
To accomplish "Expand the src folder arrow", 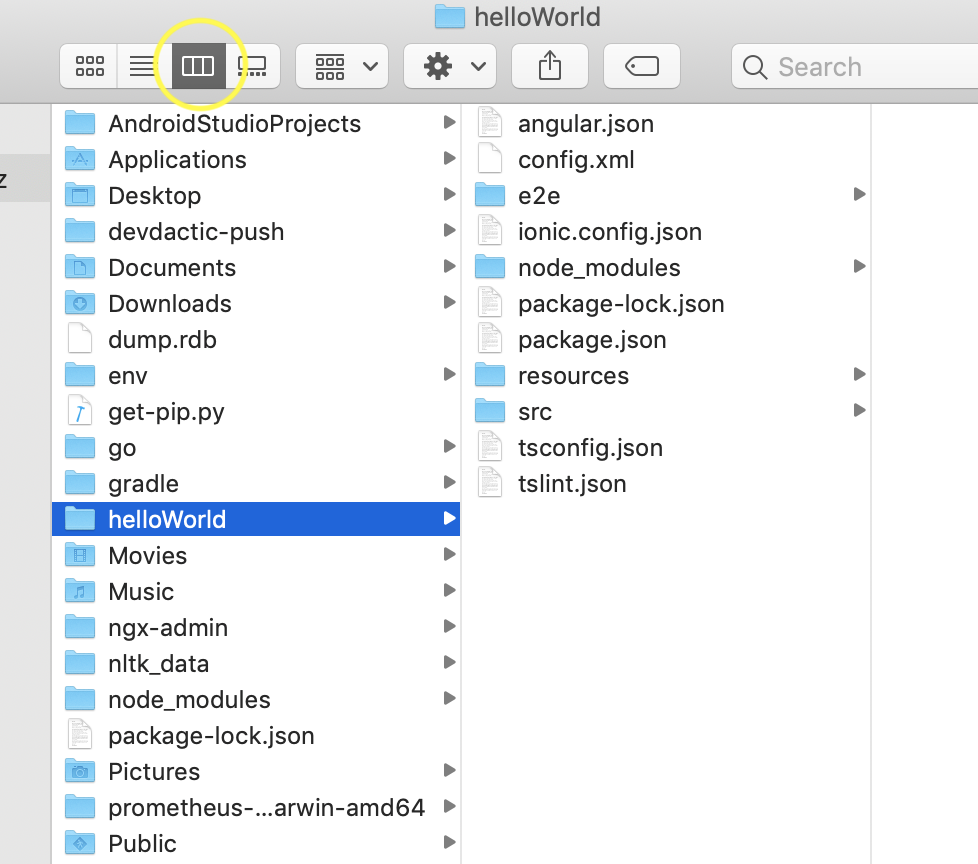I will [859, 410].
